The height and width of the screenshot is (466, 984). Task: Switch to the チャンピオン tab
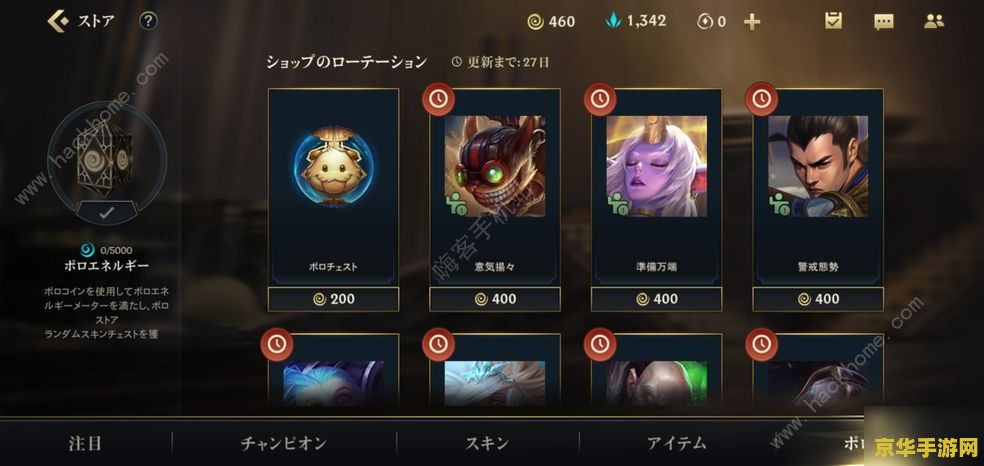point(284,443)
